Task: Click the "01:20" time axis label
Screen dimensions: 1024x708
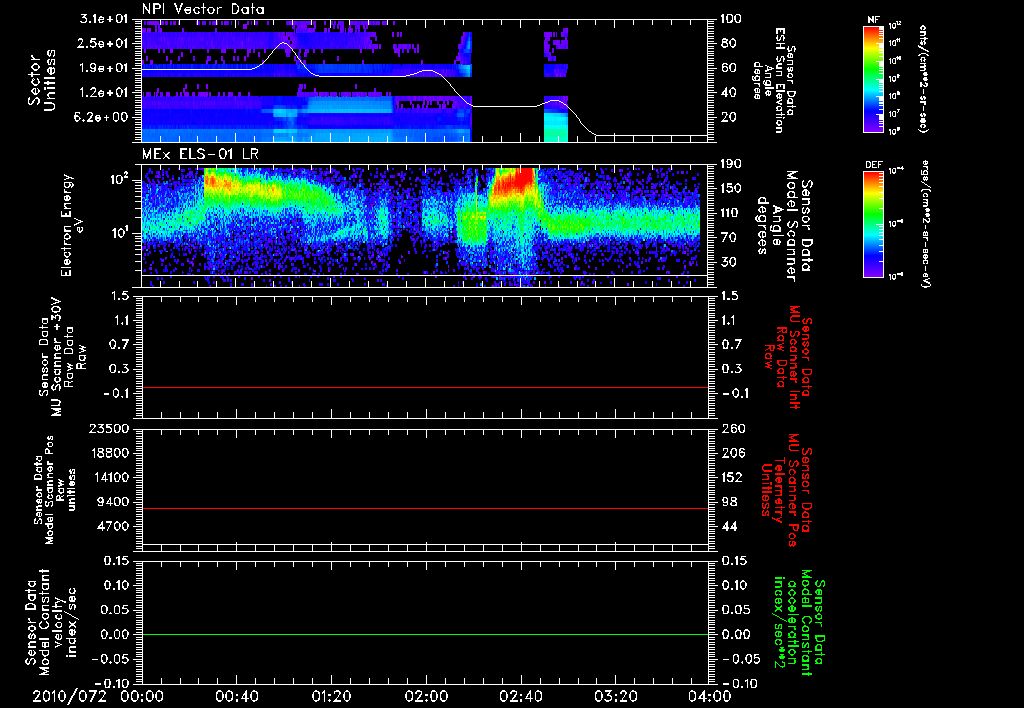Action: (331, 696)
